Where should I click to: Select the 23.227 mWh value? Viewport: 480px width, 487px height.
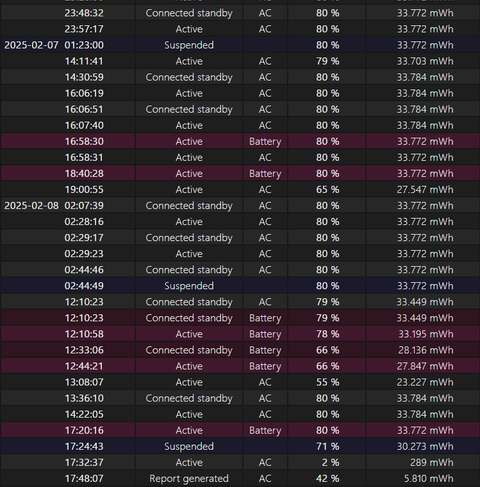coord(425,382)
